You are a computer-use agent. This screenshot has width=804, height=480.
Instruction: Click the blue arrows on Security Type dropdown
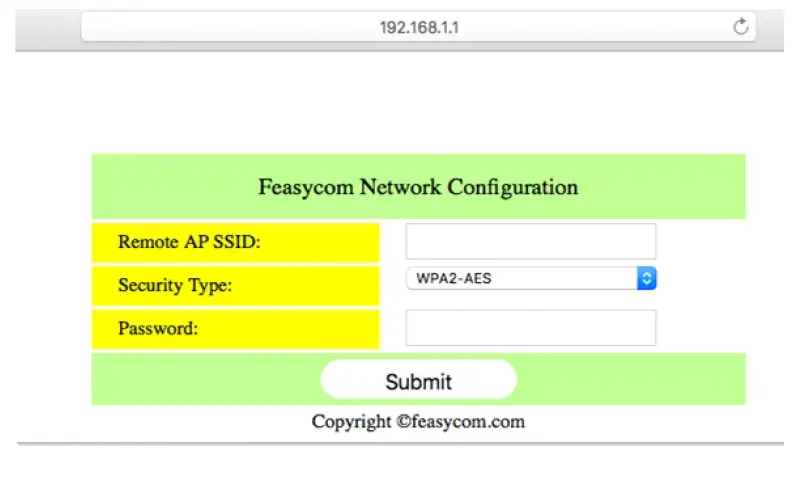pyautogui.click(x=647, y=279)
